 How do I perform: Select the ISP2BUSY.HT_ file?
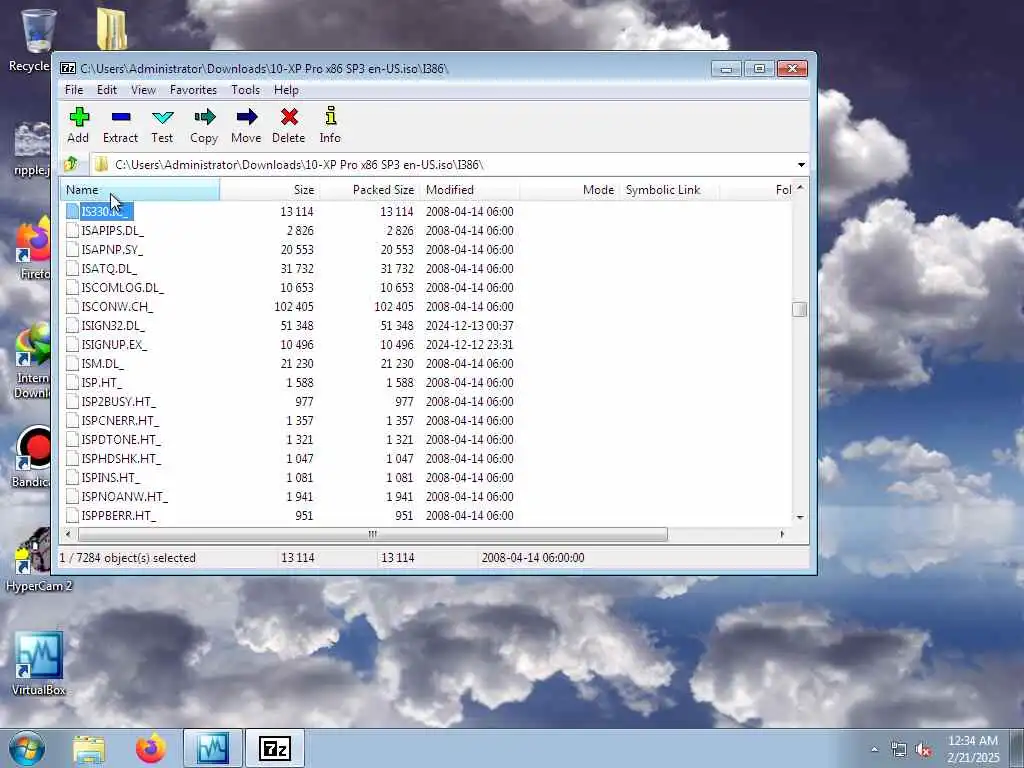(118, 402)
